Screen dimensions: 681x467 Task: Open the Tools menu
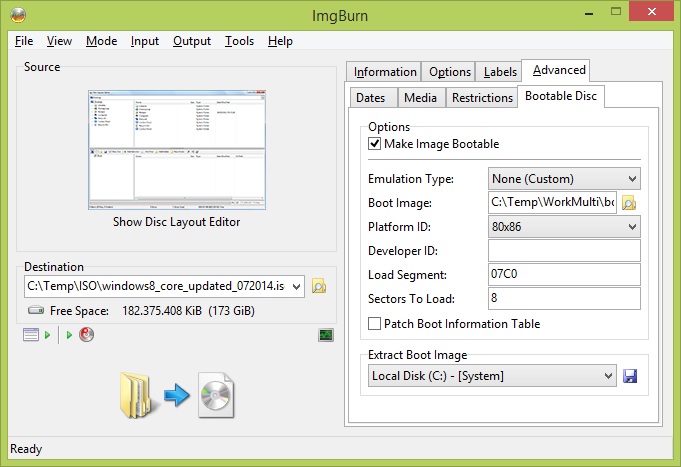(239, 41)
